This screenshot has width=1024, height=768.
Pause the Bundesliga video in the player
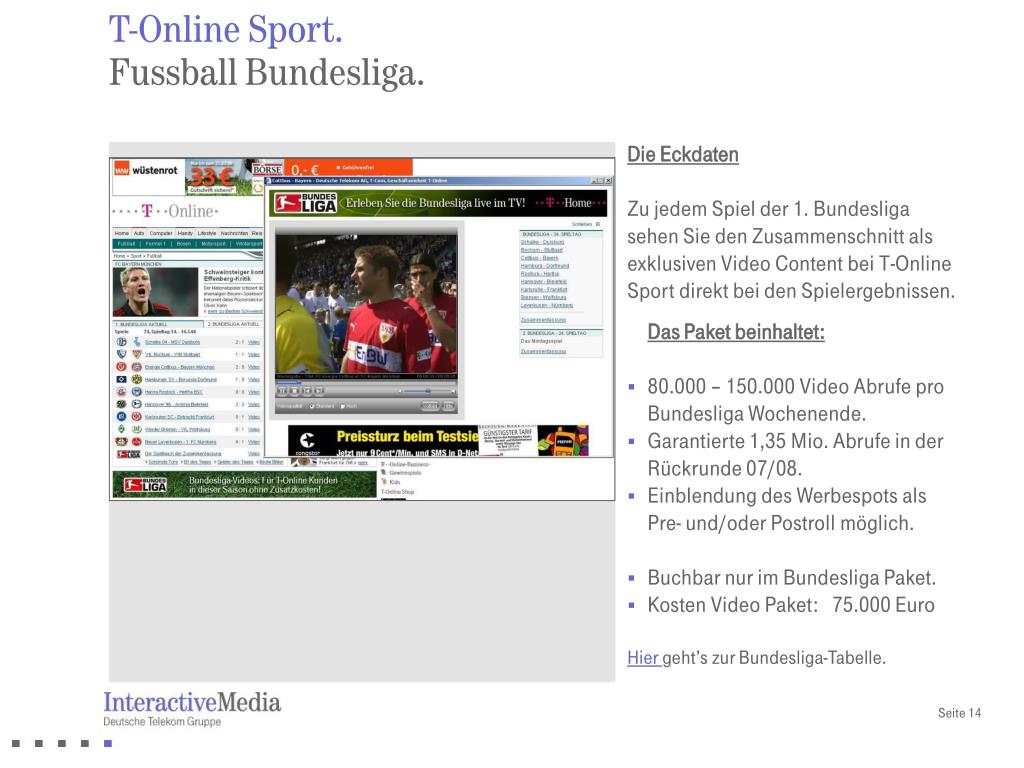pyautogui.click(x=282, y=391)
